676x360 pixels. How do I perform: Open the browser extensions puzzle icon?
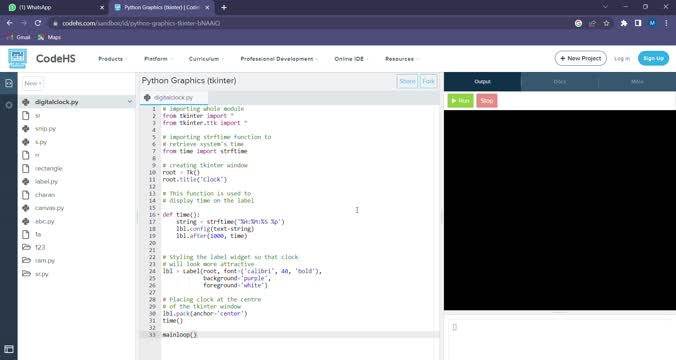click(x=623, y=23)
